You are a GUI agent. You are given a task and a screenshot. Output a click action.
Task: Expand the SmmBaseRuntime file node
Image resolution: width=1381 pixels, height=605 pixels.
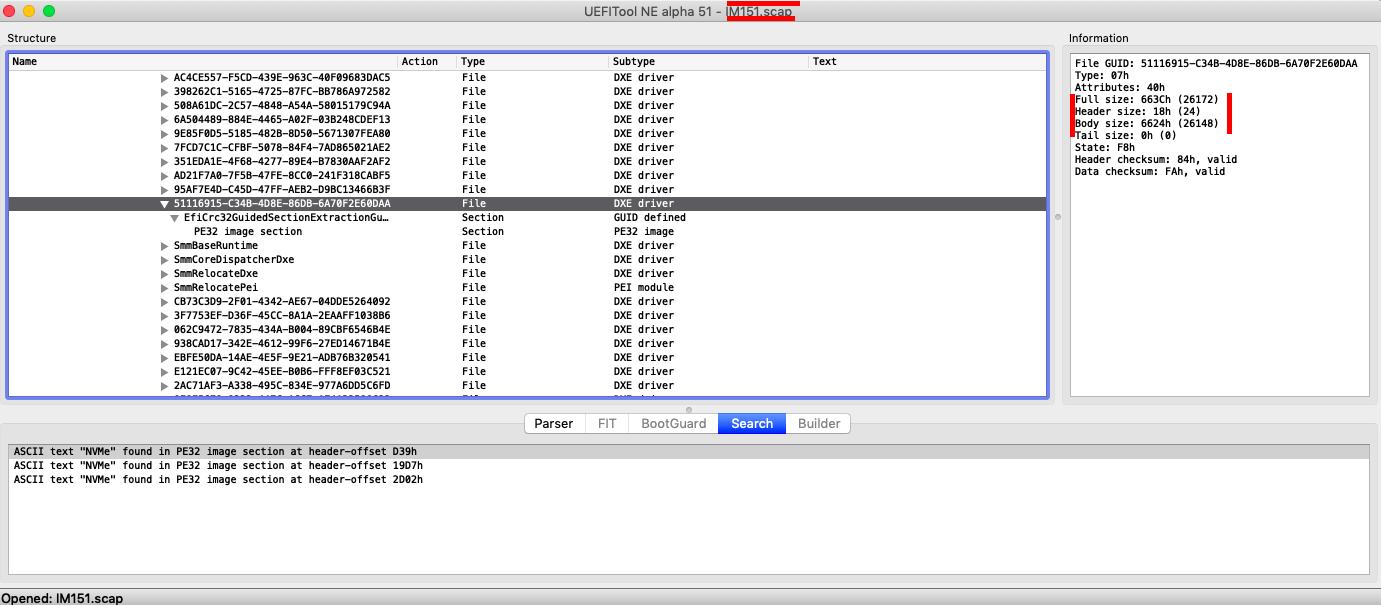click(165, 245)
